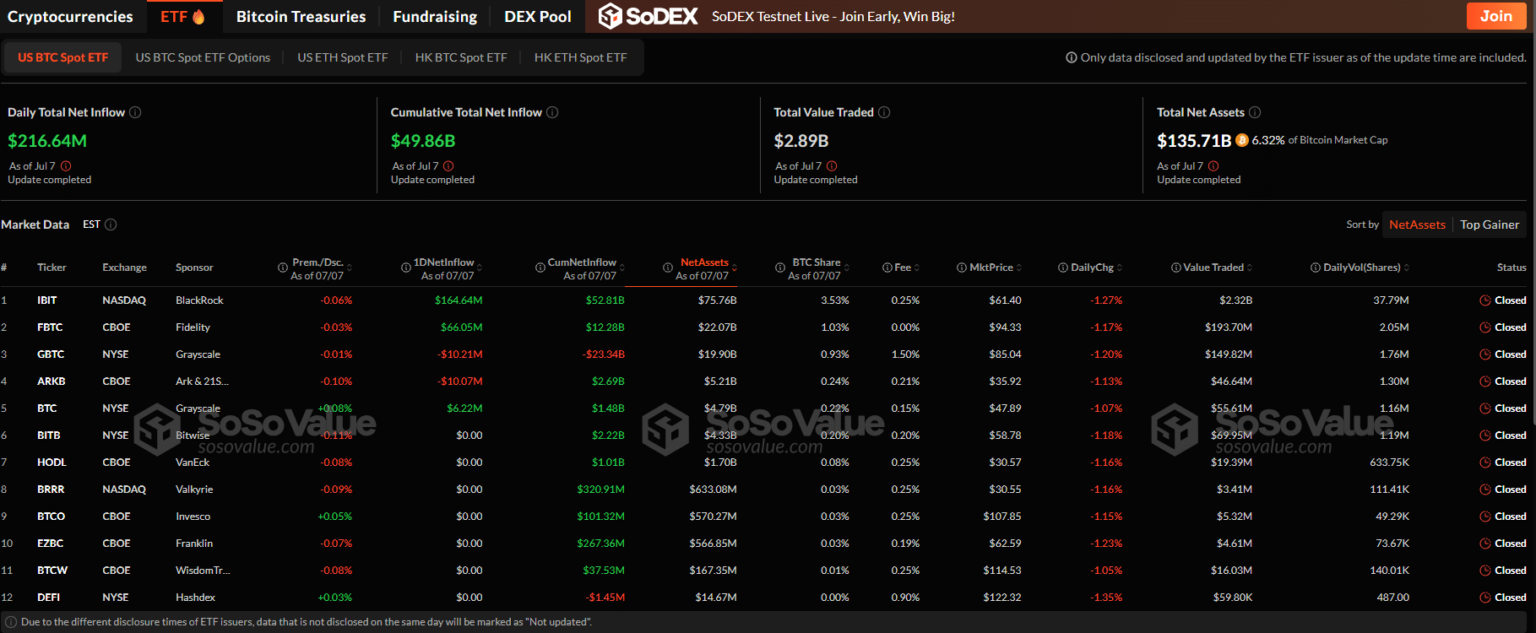Open the Bitcoin Treasuries tab
This screenshot has width=1536, height=633.
(x=301, y=16)
